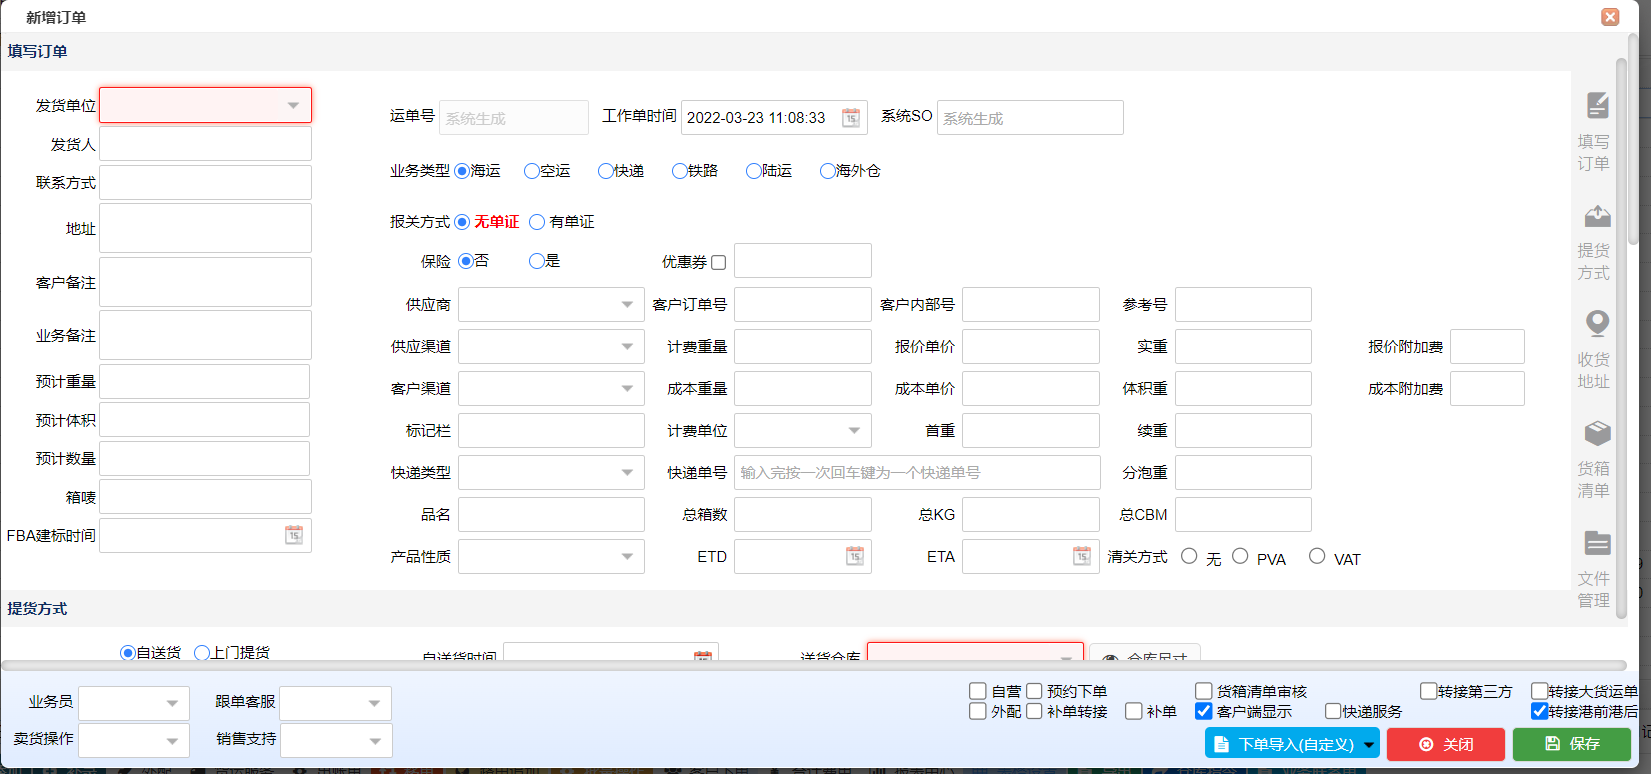The height and width of the screenshot is (774, 1651).
Task: Click the 填写订单 sidebar icon
Action: 1597,106
